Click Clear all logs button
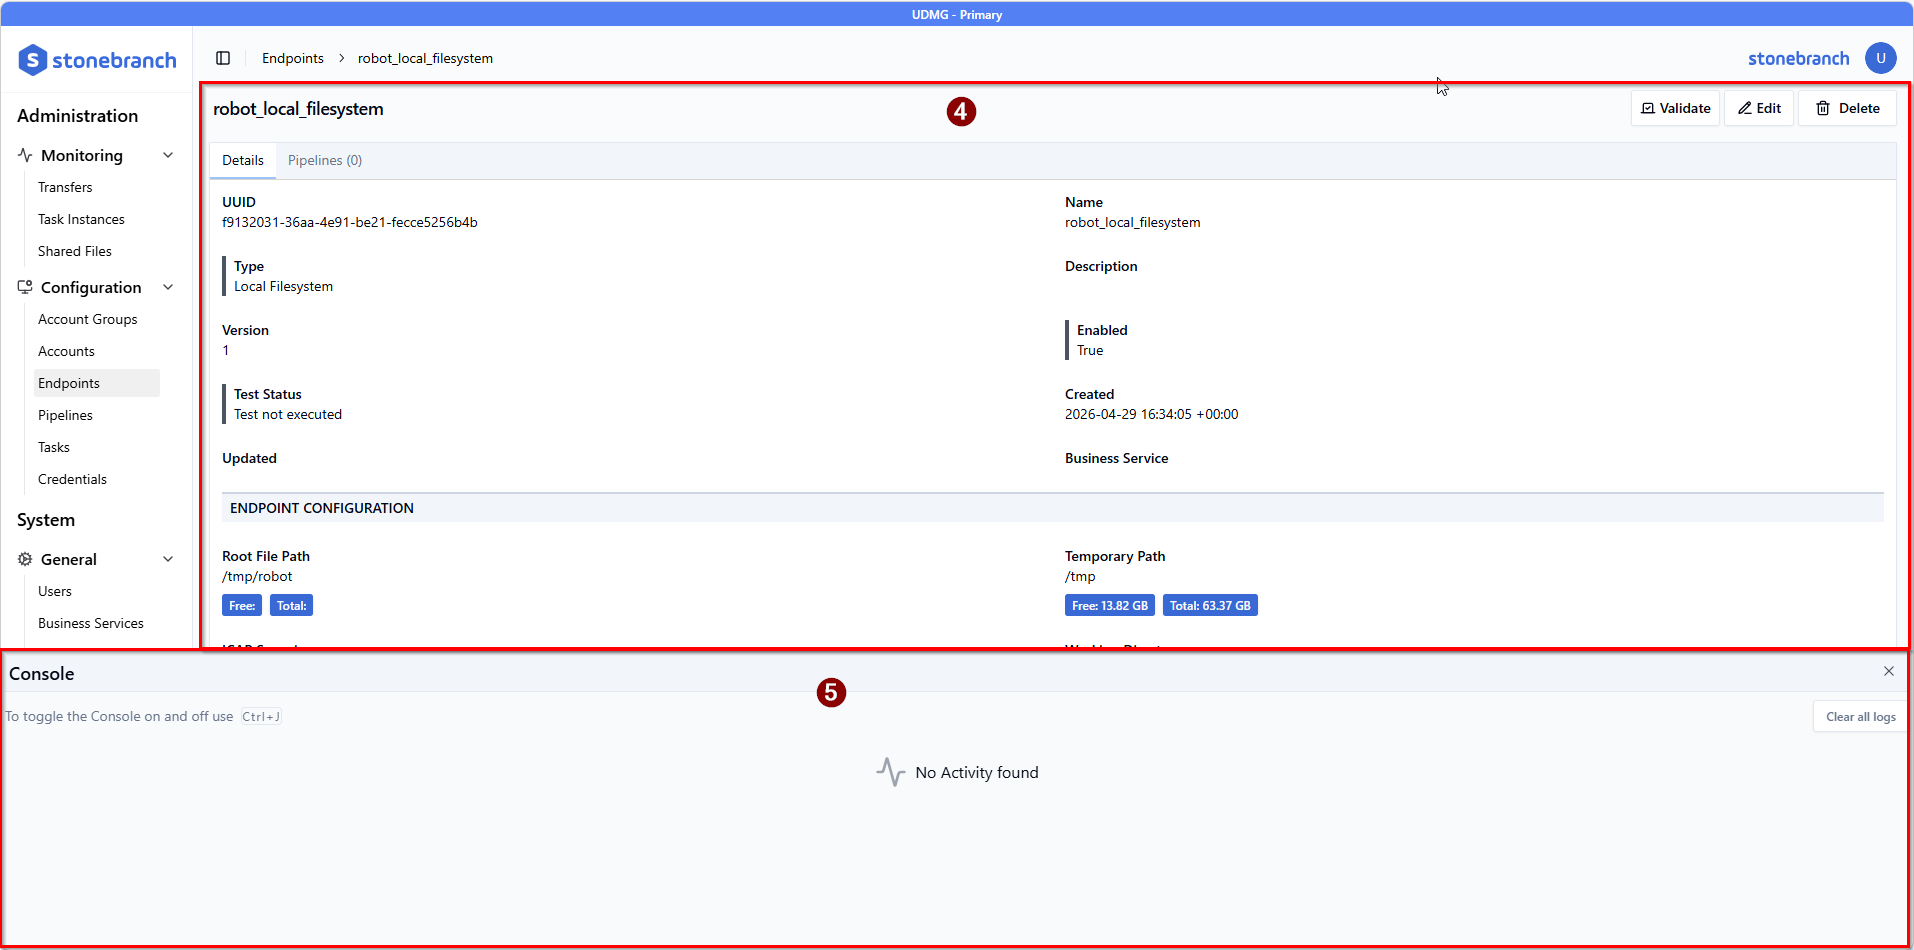The height and width of the screenshot is (950, 1914). coord(1860,716)
